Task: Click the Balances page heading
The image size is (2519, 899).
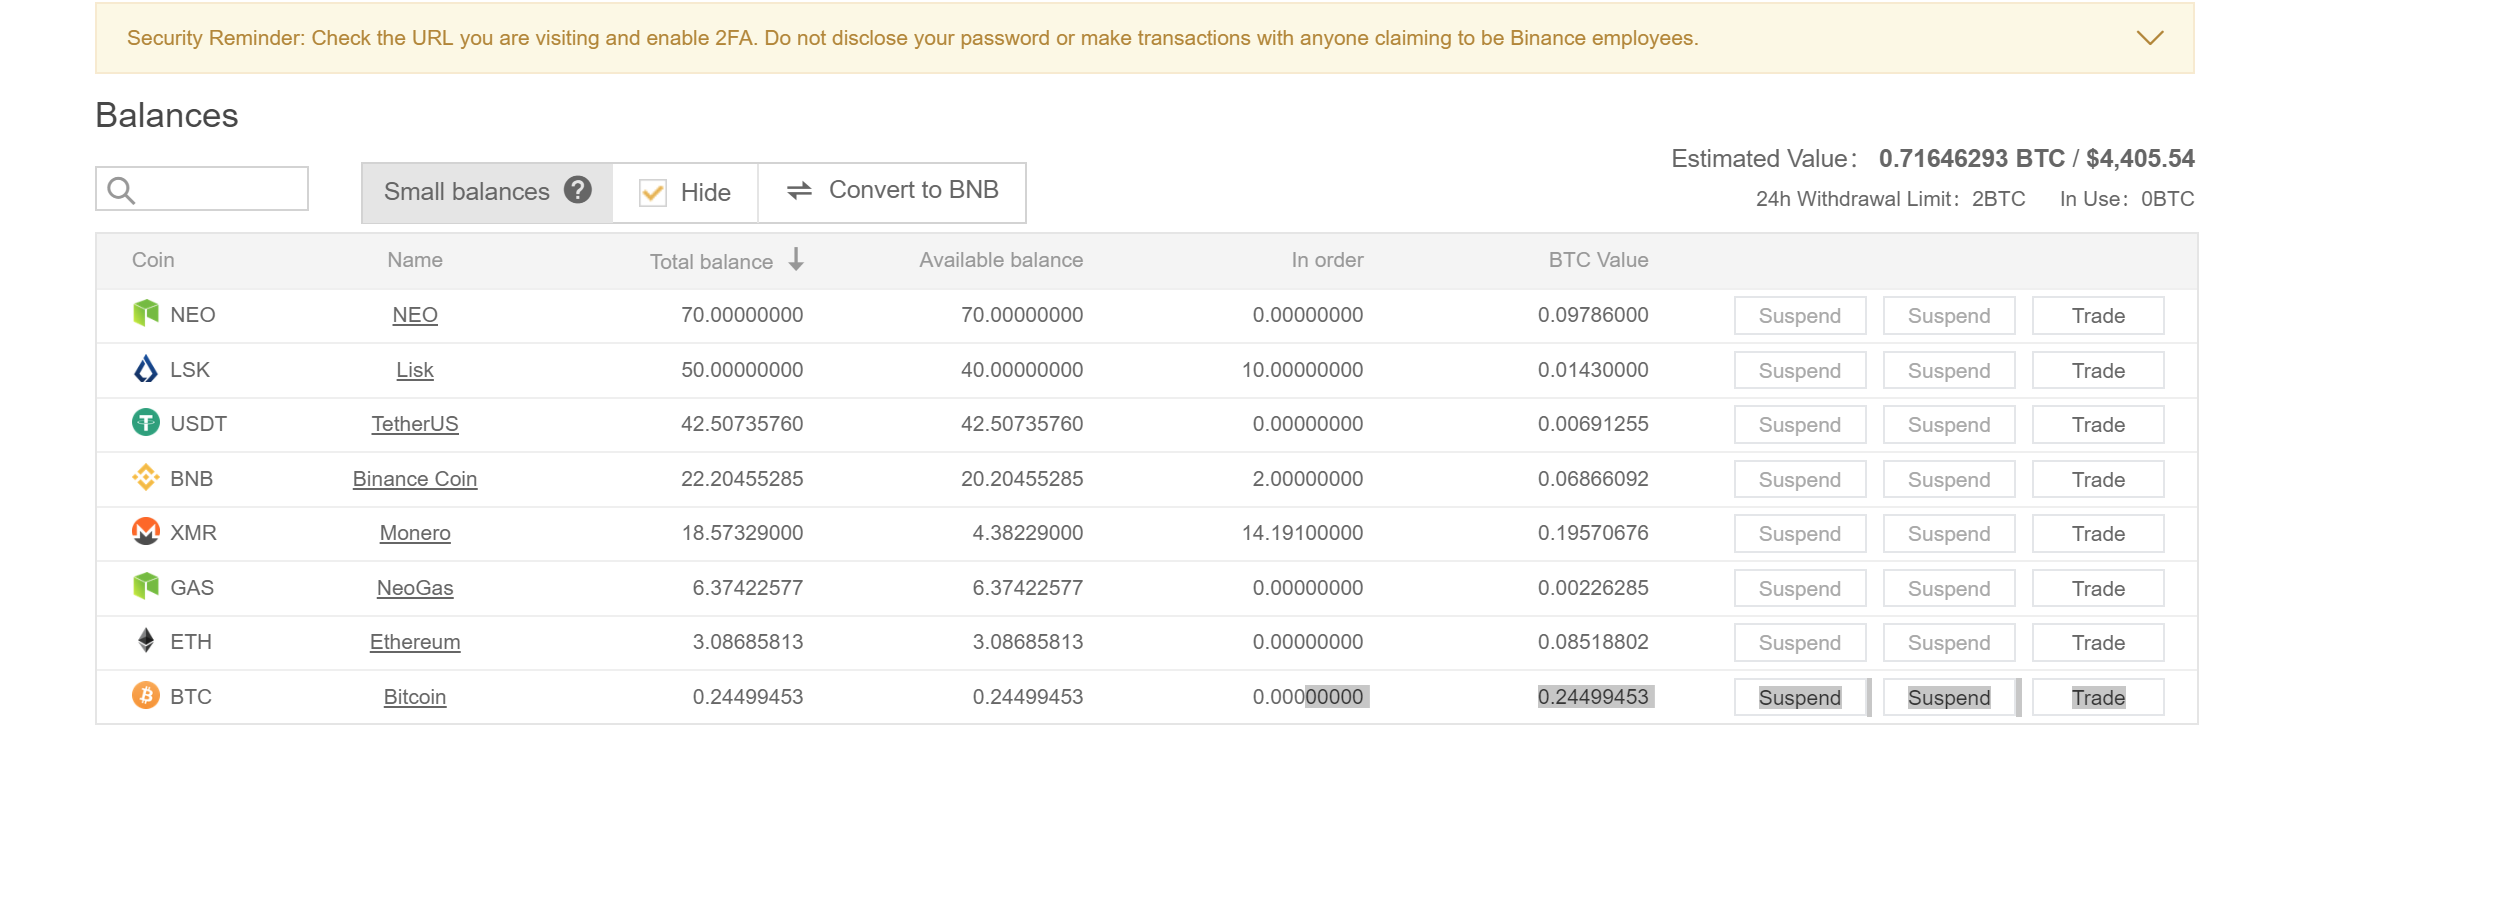Action: click(167, 115)
